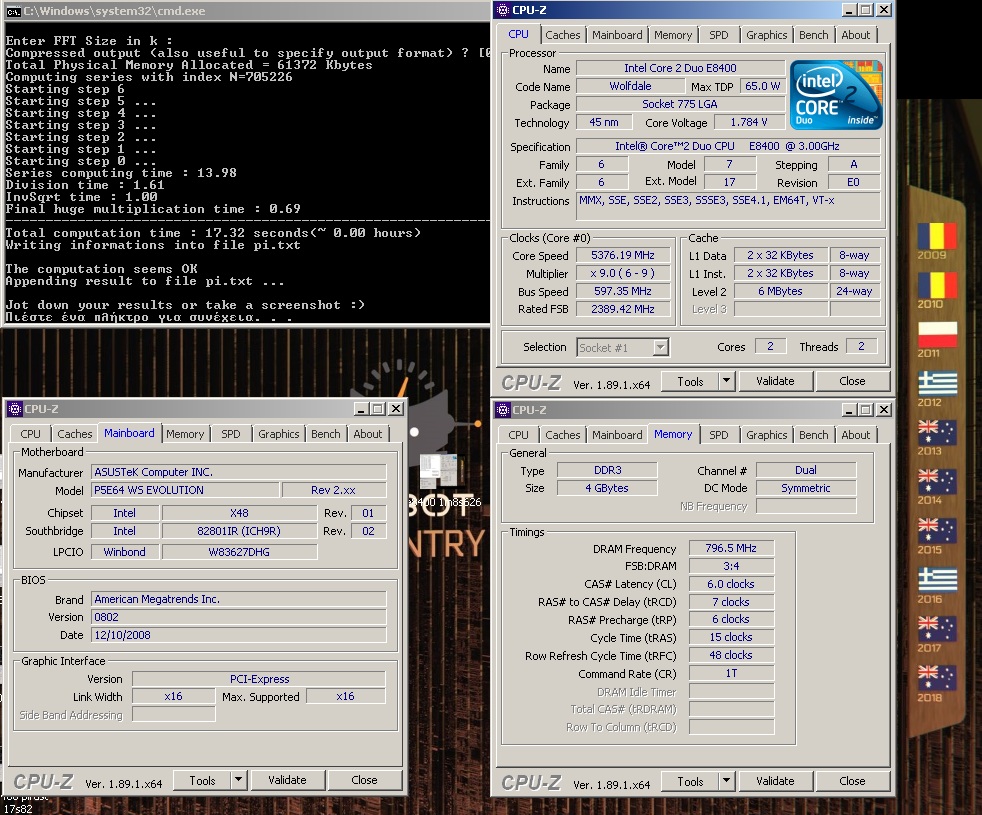The image size is (982, 815).
Task: Select Graphics tab in Mainboard window
Action: (278, 434)
